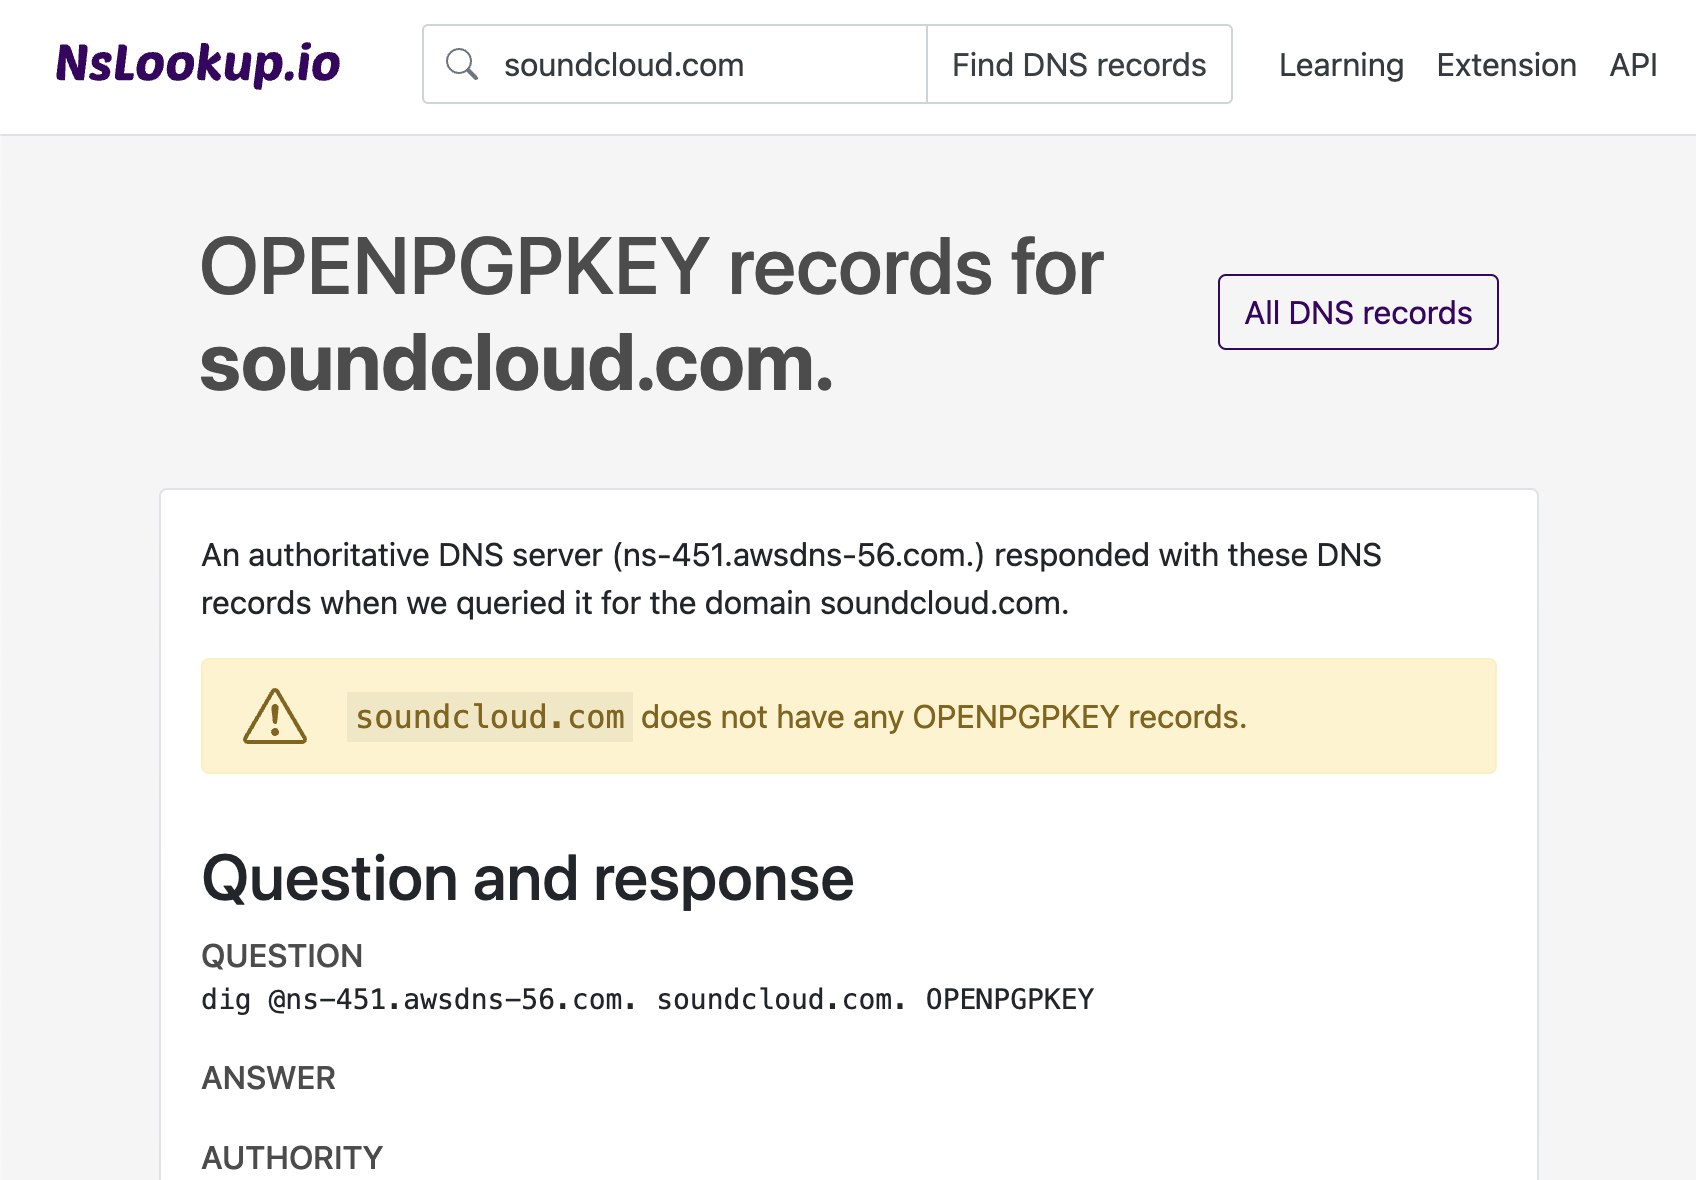Click the QUESTION section label

click(x=282, y=956)
